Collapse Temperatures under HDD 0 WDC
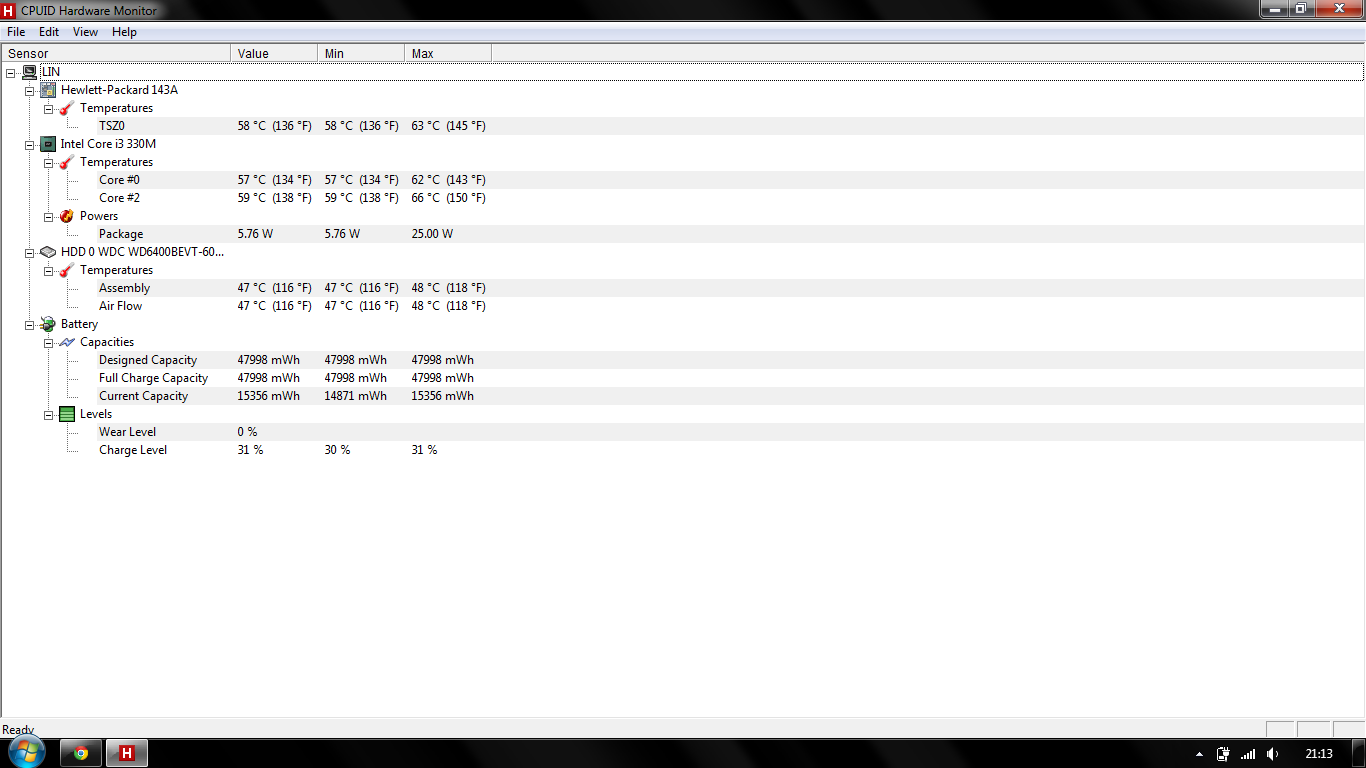The height and width of the screenshot is (768, 1366). point(49,270)
